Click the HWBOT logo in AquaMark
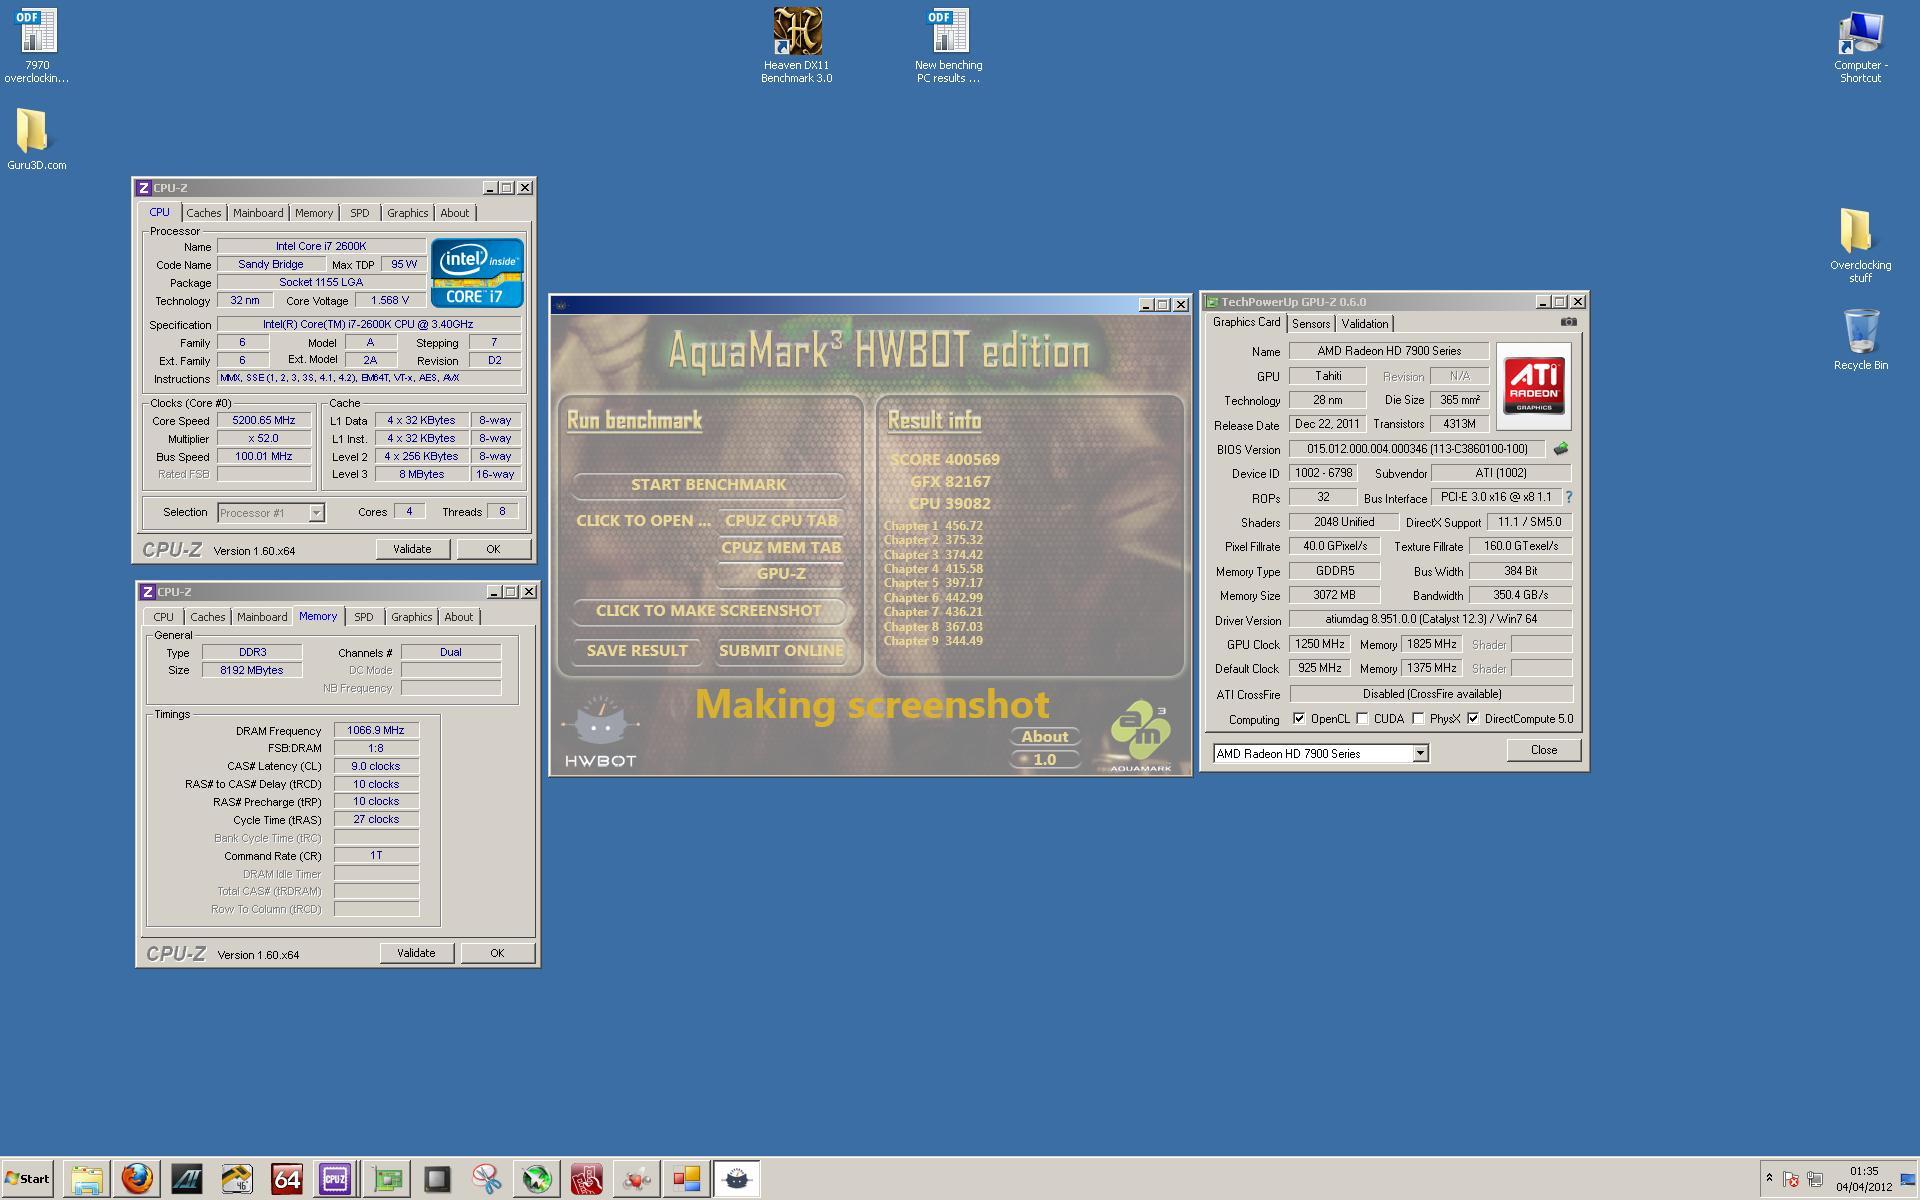Screen dimensions: 1920x1200 coord(600,731)
